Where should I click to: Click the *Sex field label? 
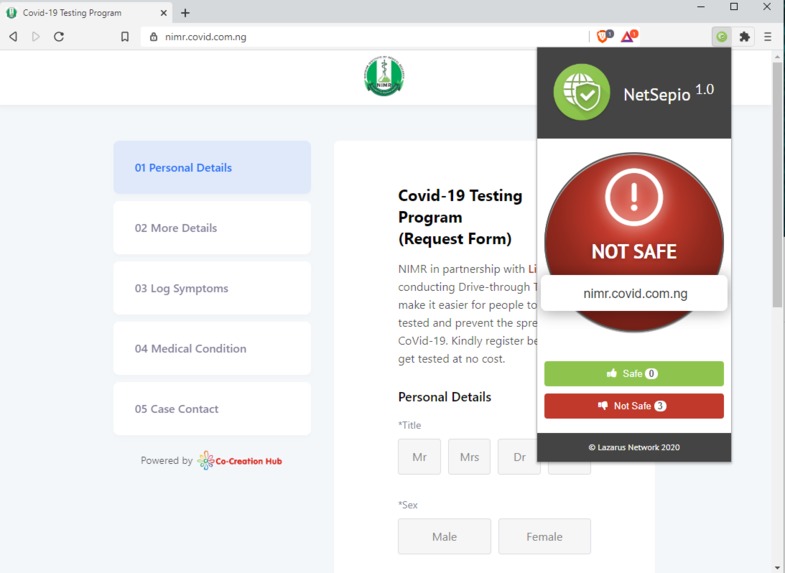click(x=408, y=505)
